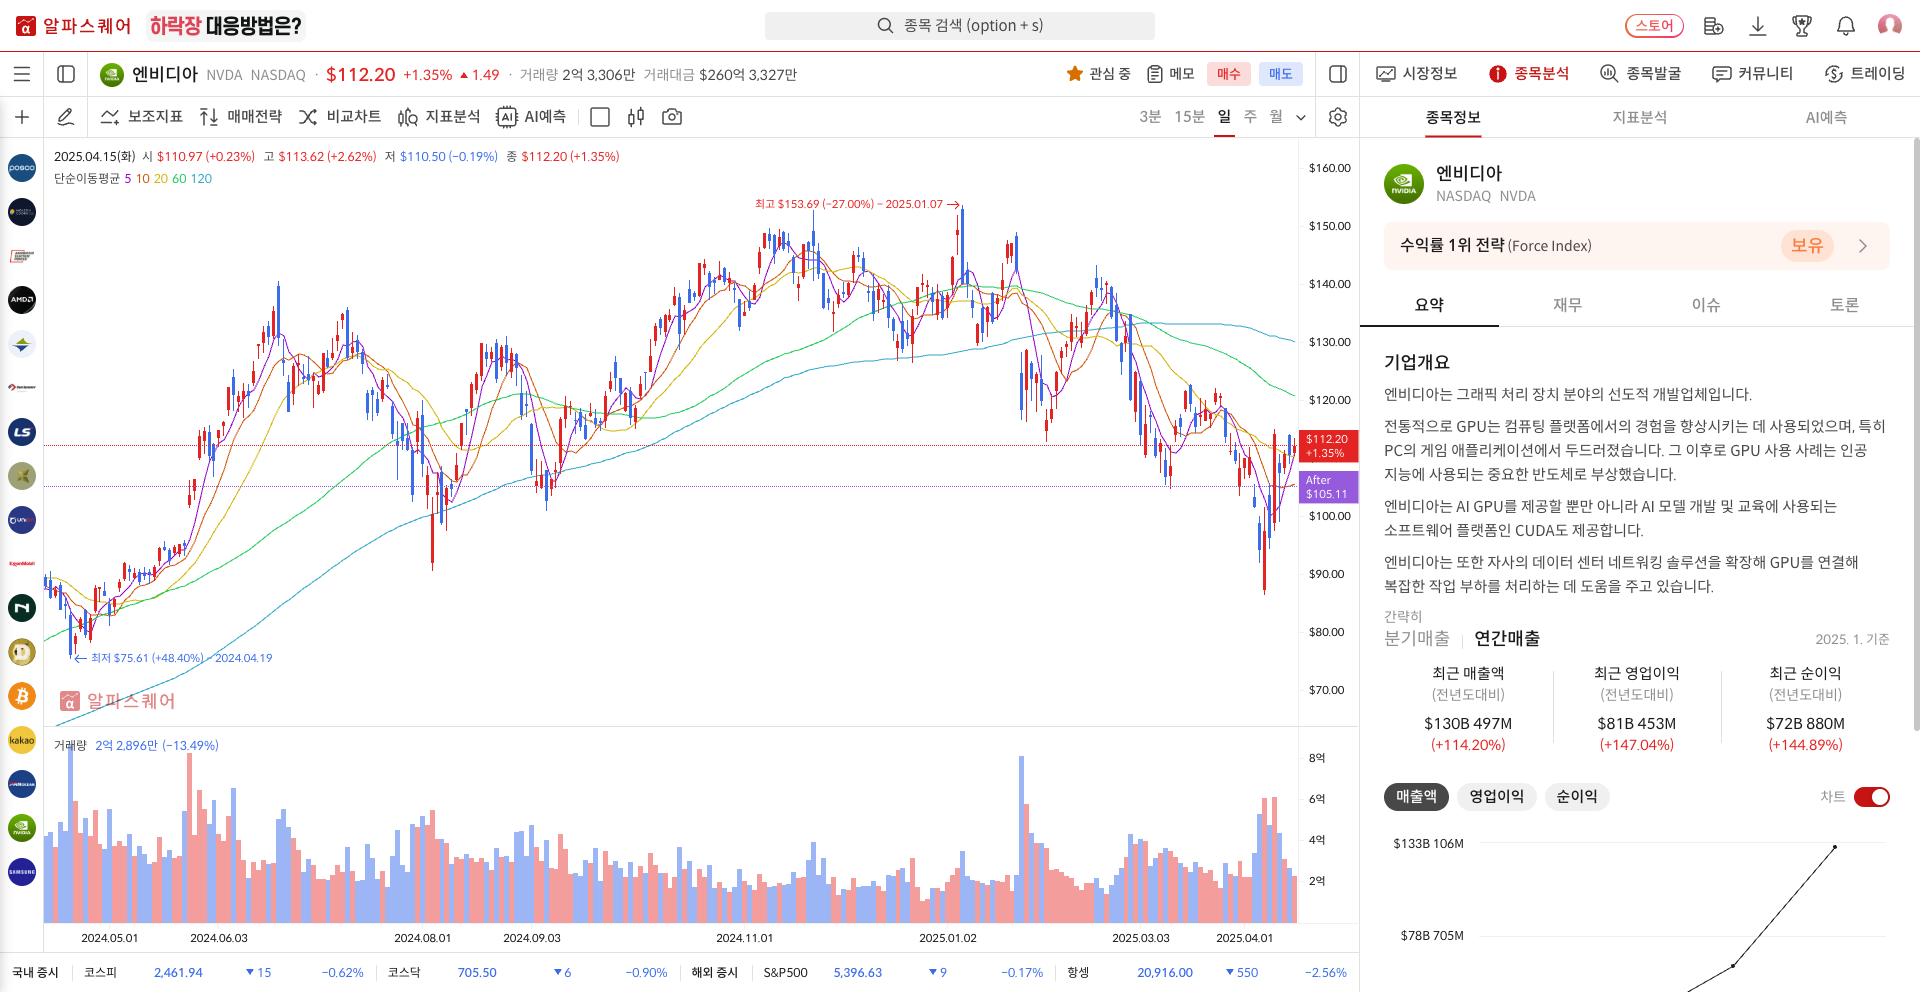Screen dimensions: 1920x992
Task: Click 하락장 대응방법은? banner
Action: pos(225,26)
